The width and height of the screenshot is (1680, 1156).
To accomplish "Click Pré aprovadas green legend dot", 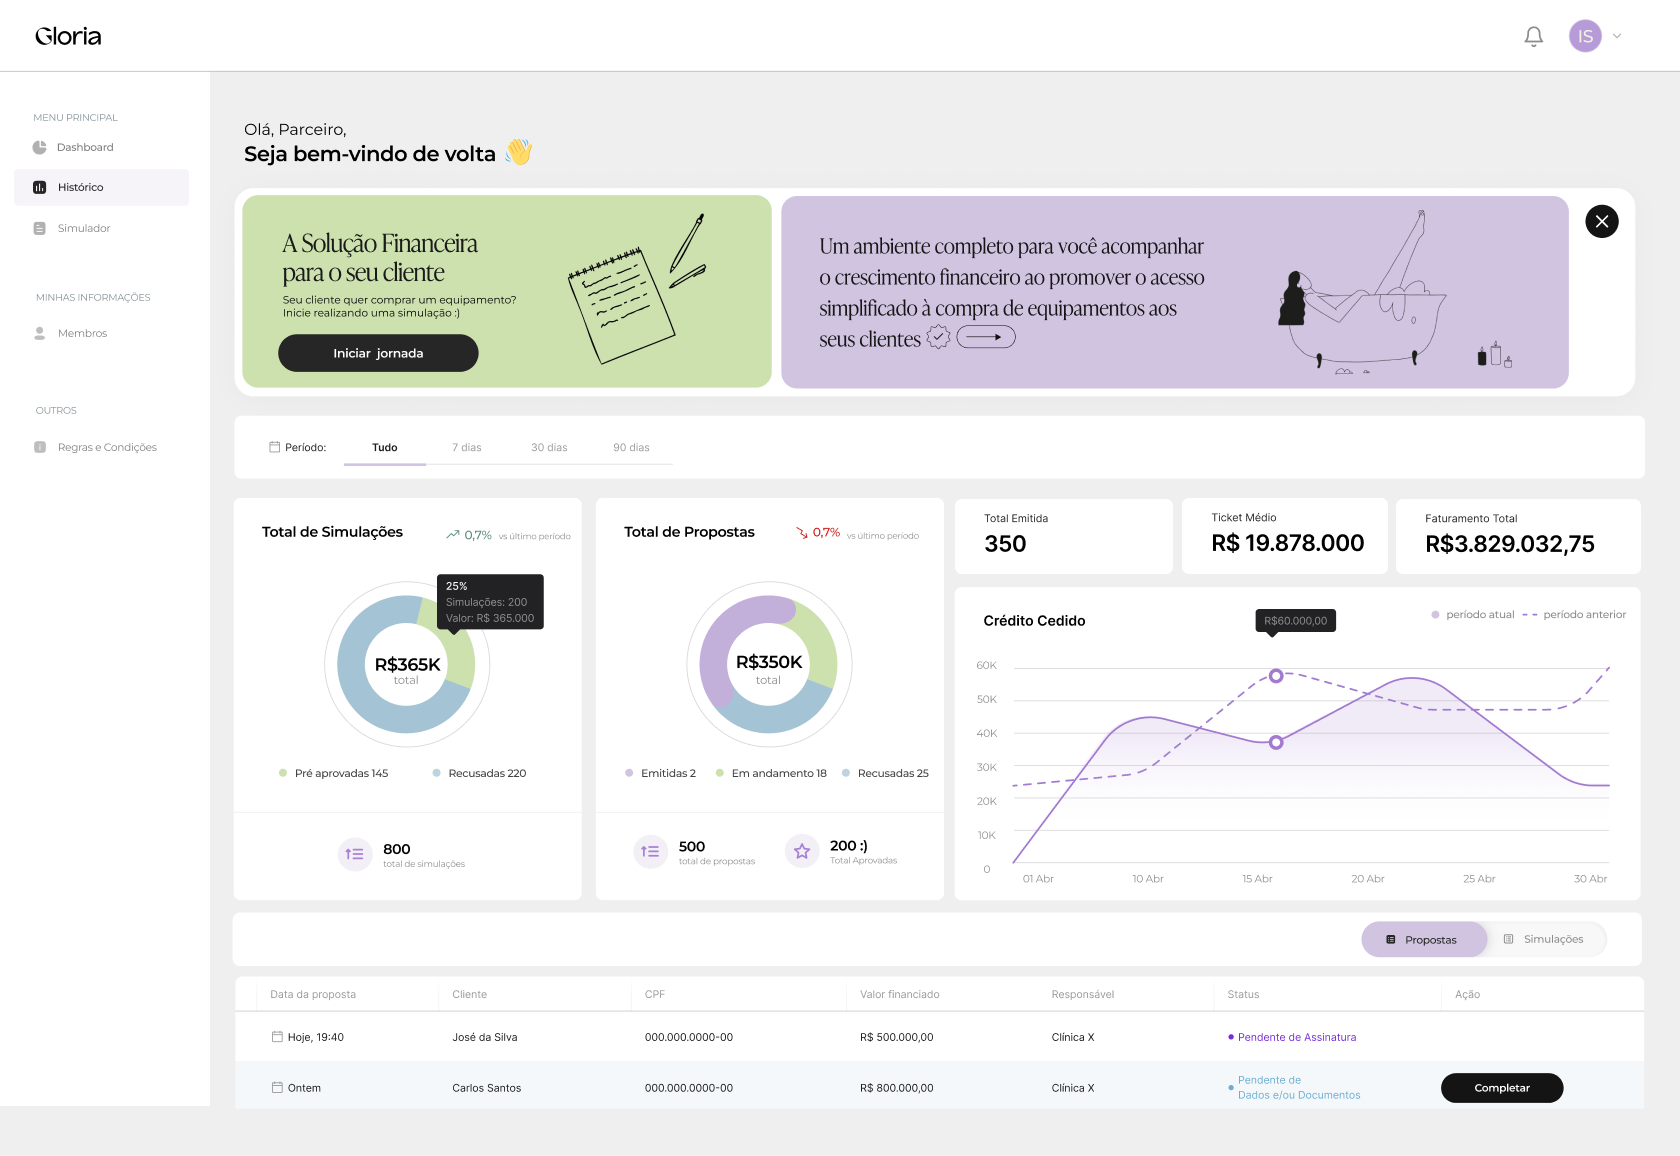I will (283, 773).
